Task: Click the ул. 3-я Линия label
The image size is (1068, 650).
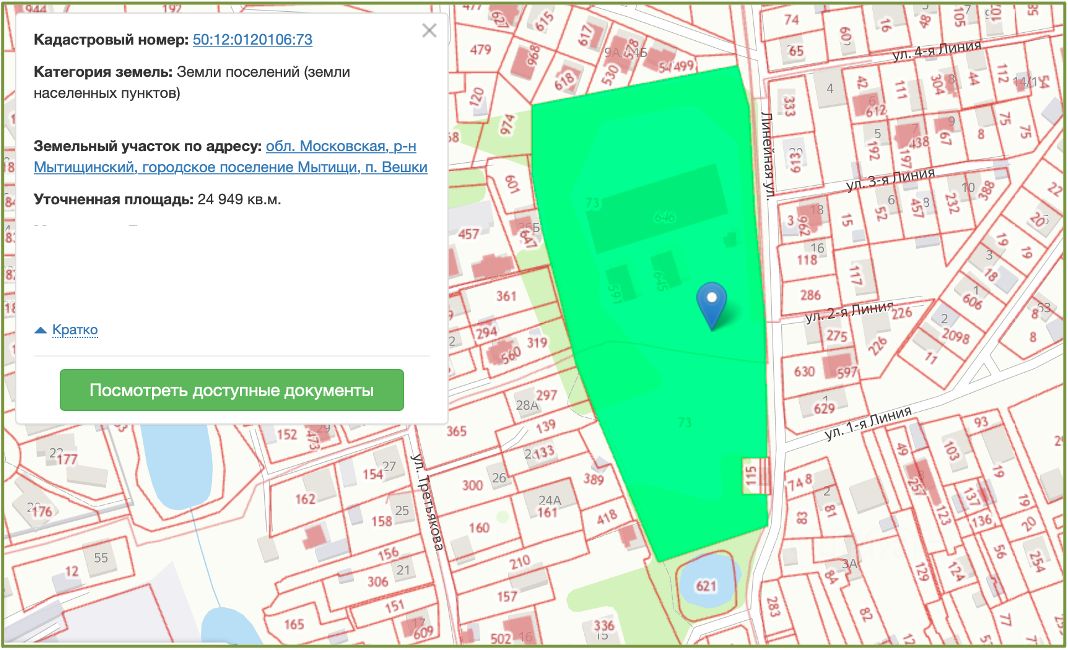Action: (x=890, y=179)
